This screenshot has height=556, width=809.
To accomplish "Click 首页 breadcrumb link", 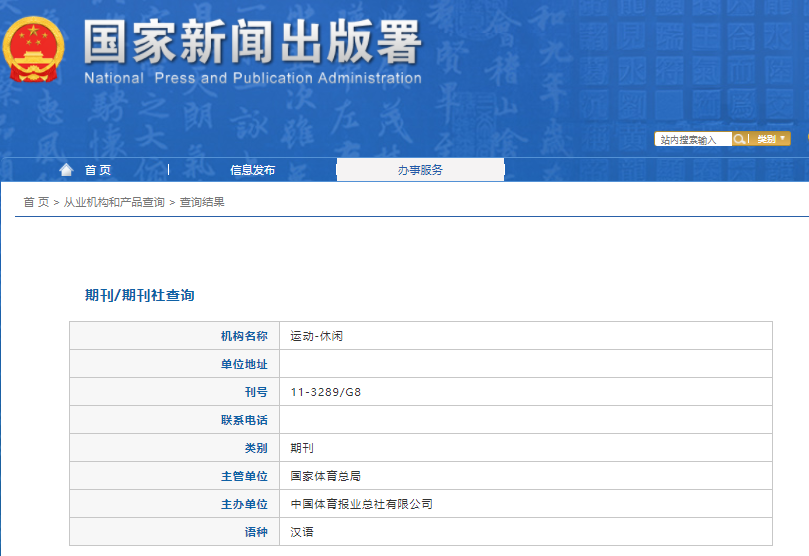I will tap(36, 202).
